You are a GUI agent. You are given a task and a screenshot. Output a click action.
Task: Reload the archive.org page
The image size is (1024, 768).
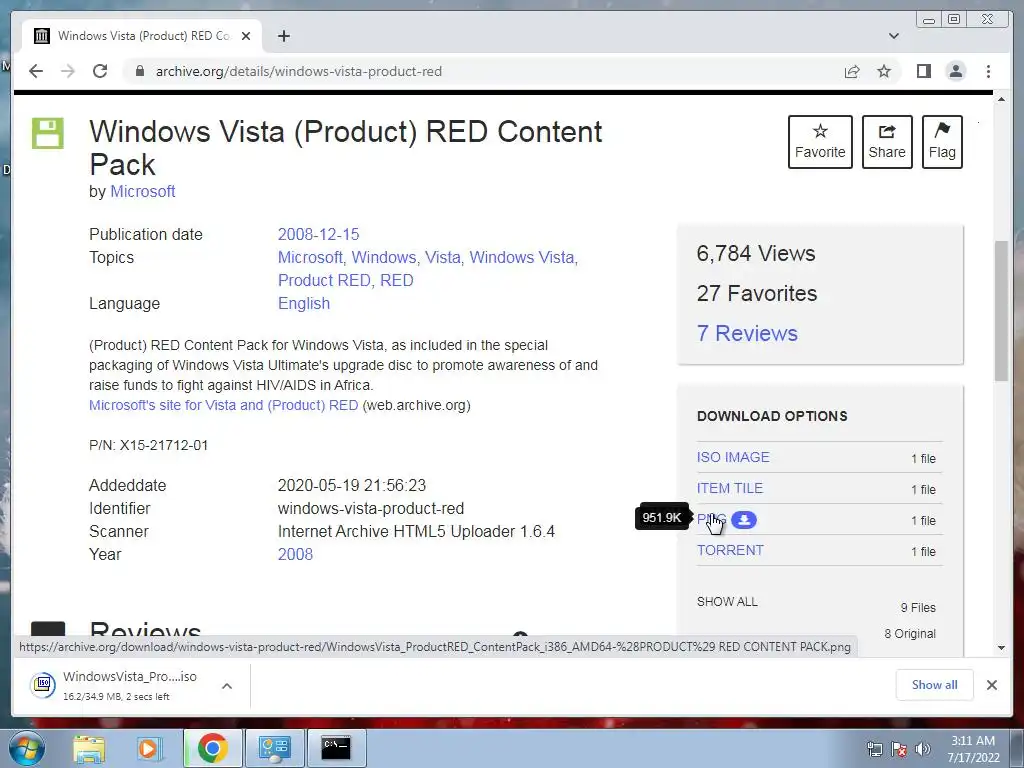(100, 71)
